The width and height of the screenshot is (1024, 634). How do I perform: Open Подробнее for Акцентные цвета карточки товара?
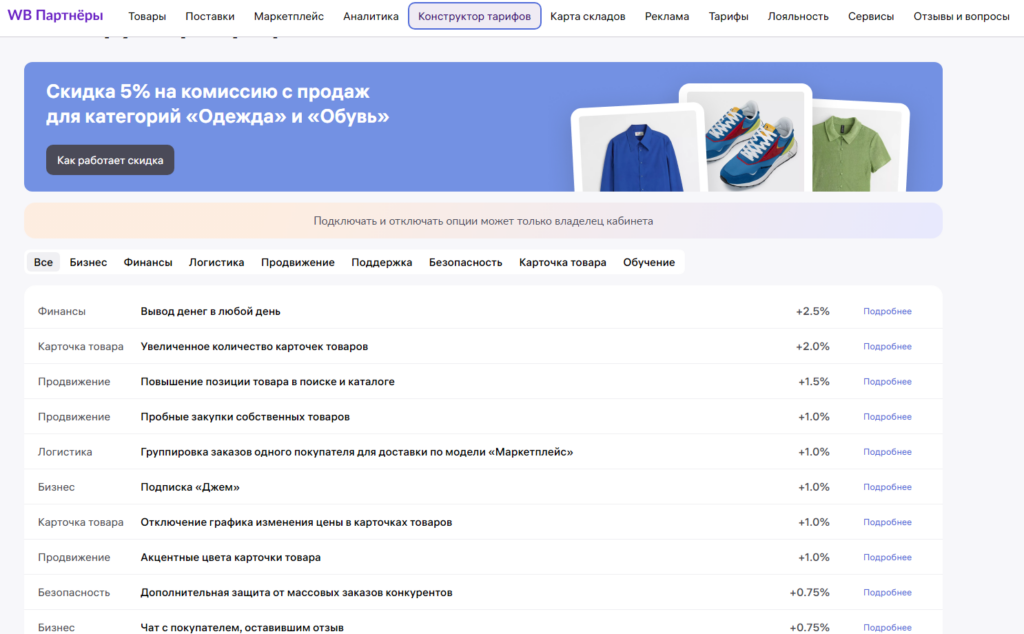(x=887, y=556)
